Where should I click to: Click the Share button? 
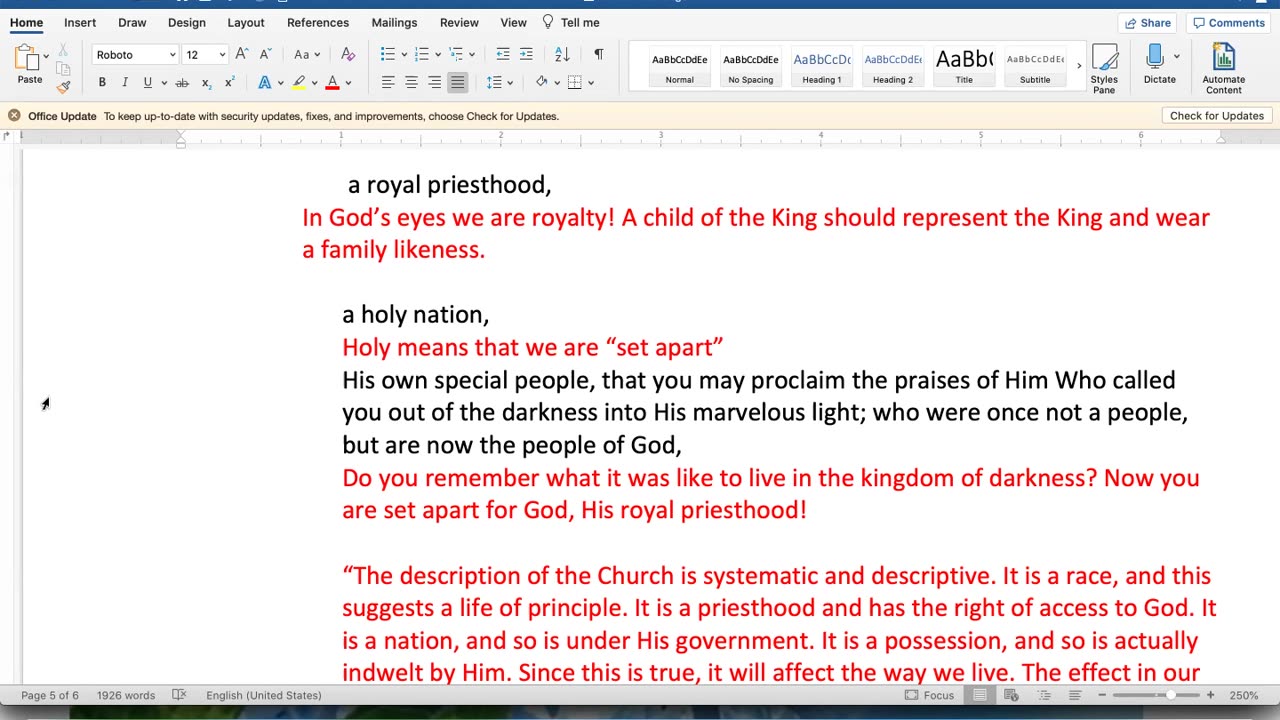[x=1148, y=23]
